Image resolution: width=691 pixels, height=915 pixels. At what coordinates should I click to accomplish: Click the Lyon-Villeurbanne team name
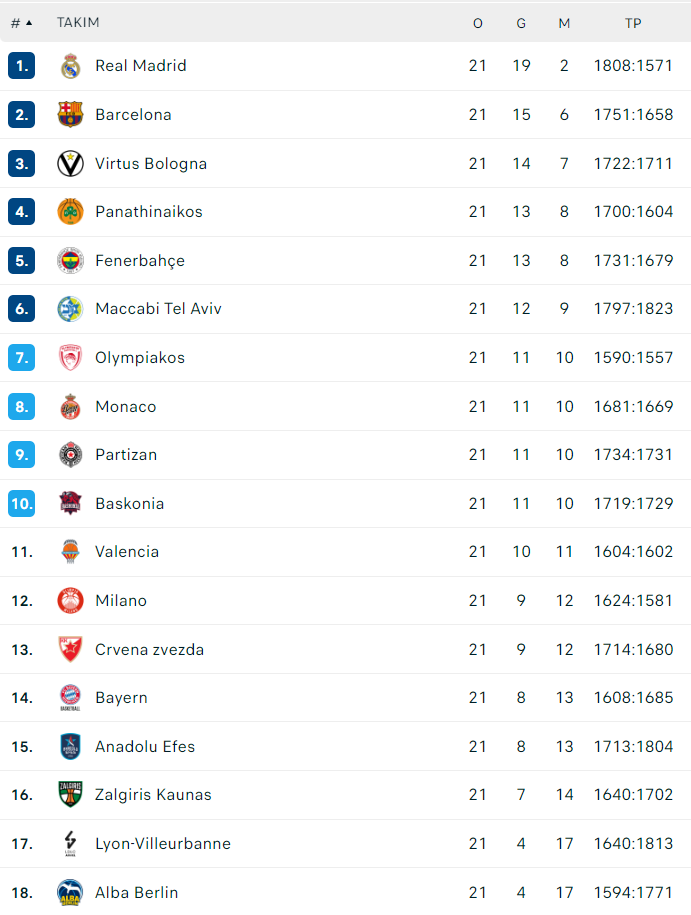coord(163,844)
